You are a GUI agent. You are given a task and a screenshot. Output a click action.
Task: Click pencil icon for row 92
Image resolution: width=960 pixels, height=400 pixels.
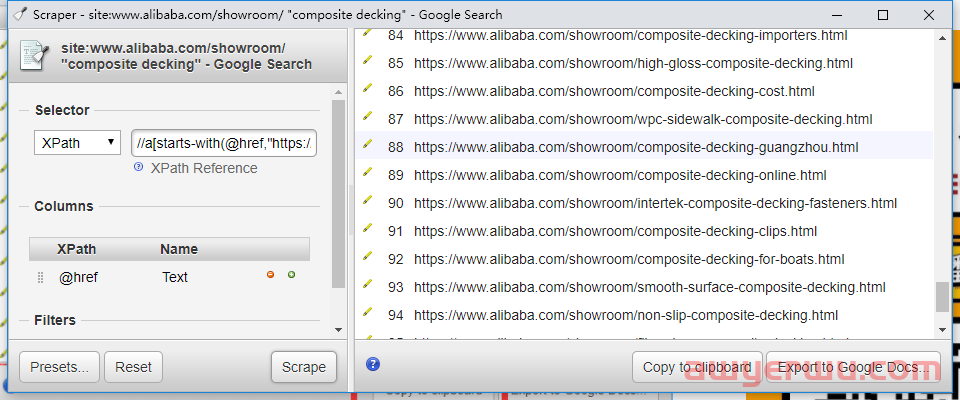tap(367, 256)
